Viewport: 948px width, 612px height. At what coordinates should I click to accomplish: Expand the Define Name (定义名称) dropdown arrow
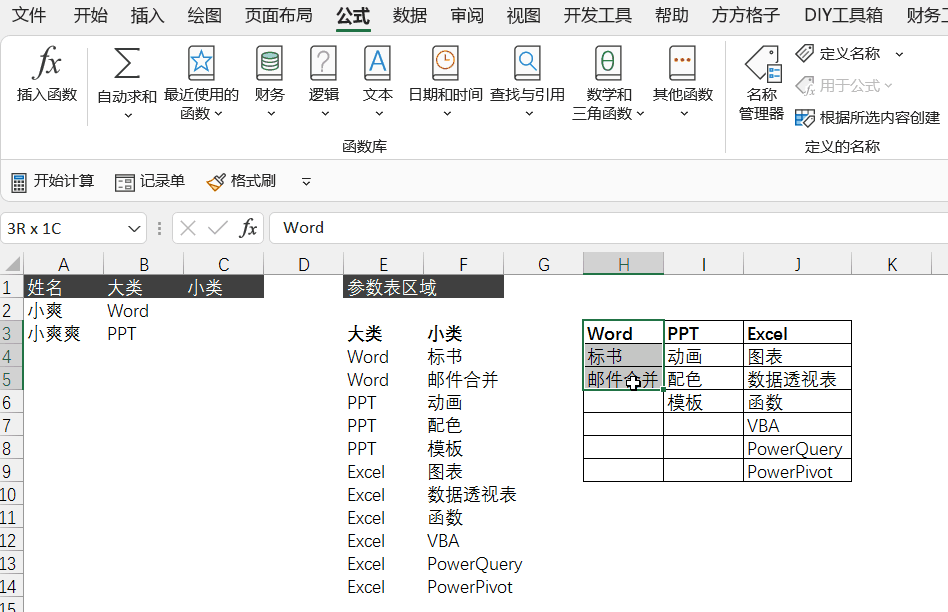click(x=899, y=54)
